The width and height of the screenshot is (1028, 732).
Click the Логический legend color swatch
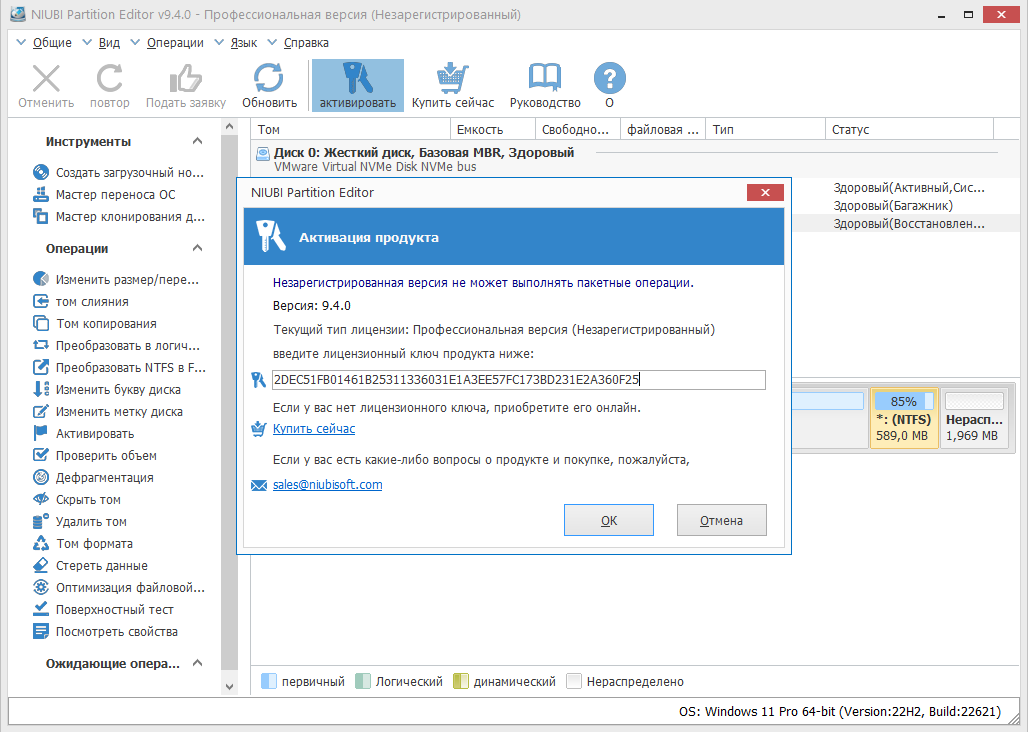363,681
